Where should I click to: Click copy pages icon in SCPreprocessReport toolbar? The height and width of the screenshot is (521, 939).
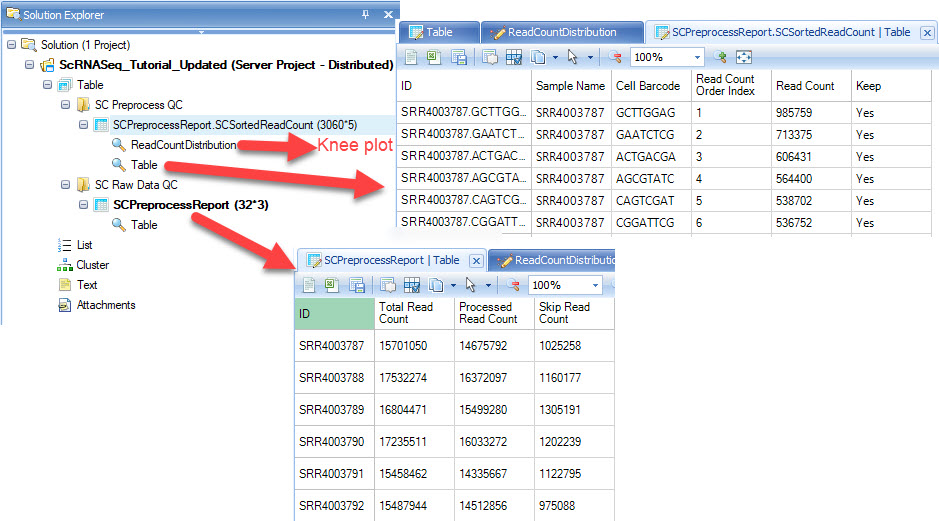click(436, 285)
